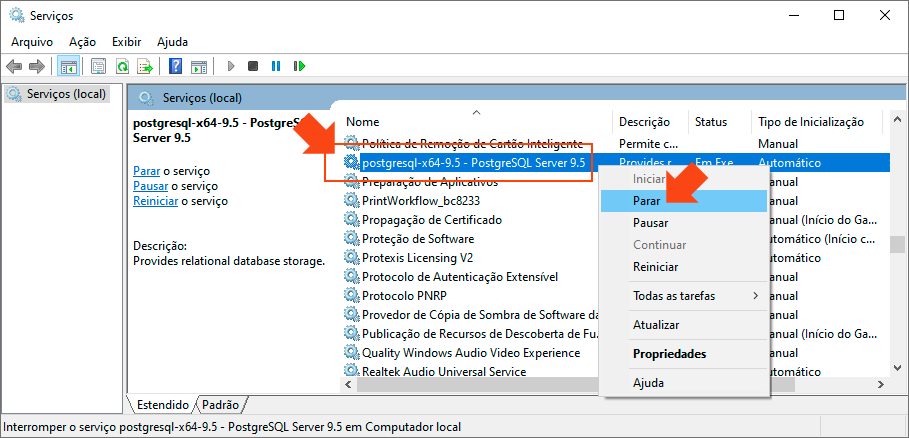Click the Pausar o serviço link
909x438 pixels.
(150, 186)
